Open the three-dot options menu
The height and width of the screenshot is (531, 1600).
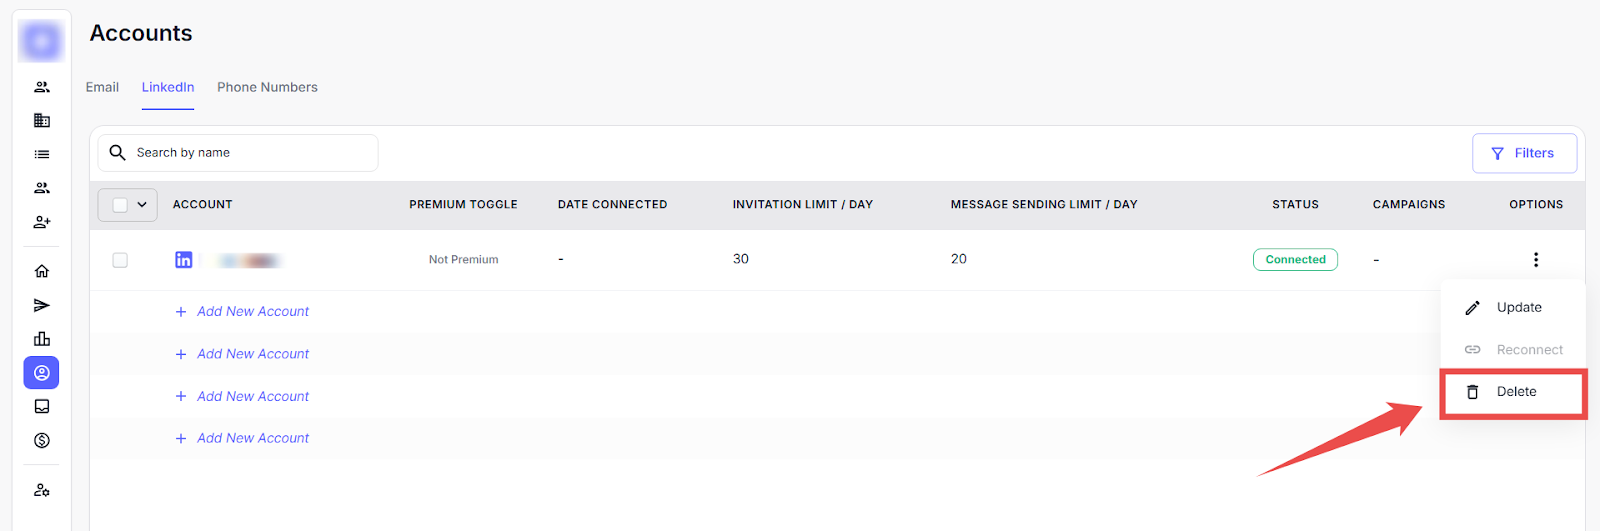point(1536,260)
